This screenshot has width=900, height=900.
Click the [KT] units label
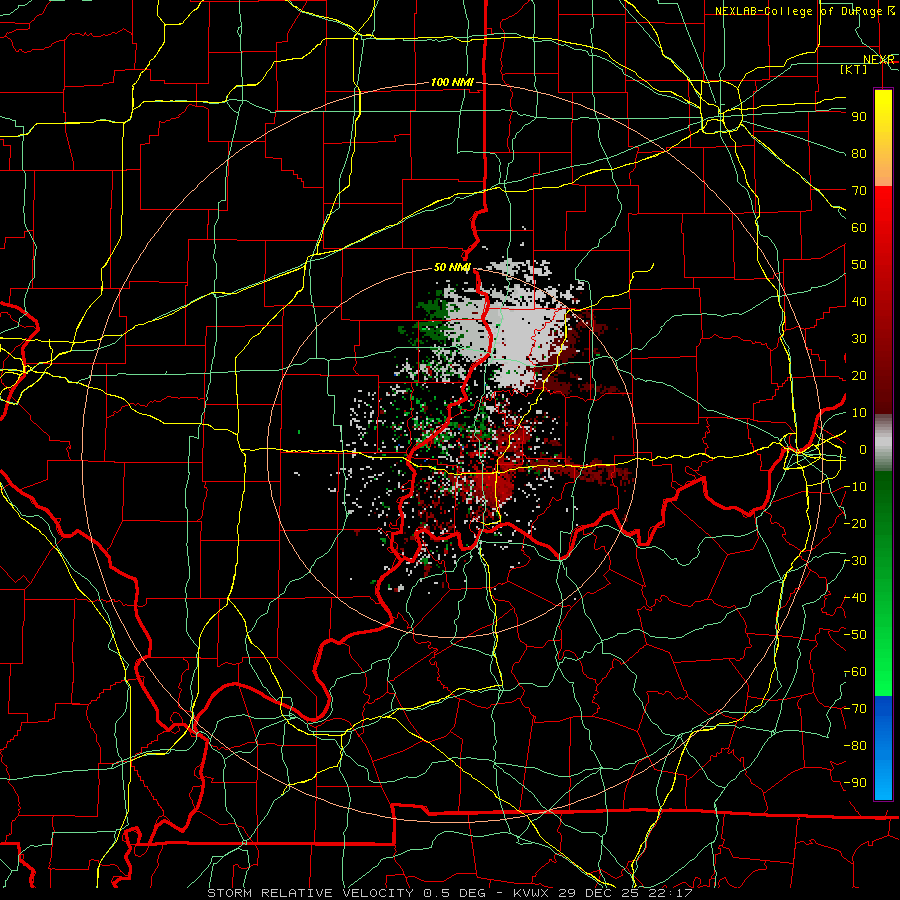point(853,69)
